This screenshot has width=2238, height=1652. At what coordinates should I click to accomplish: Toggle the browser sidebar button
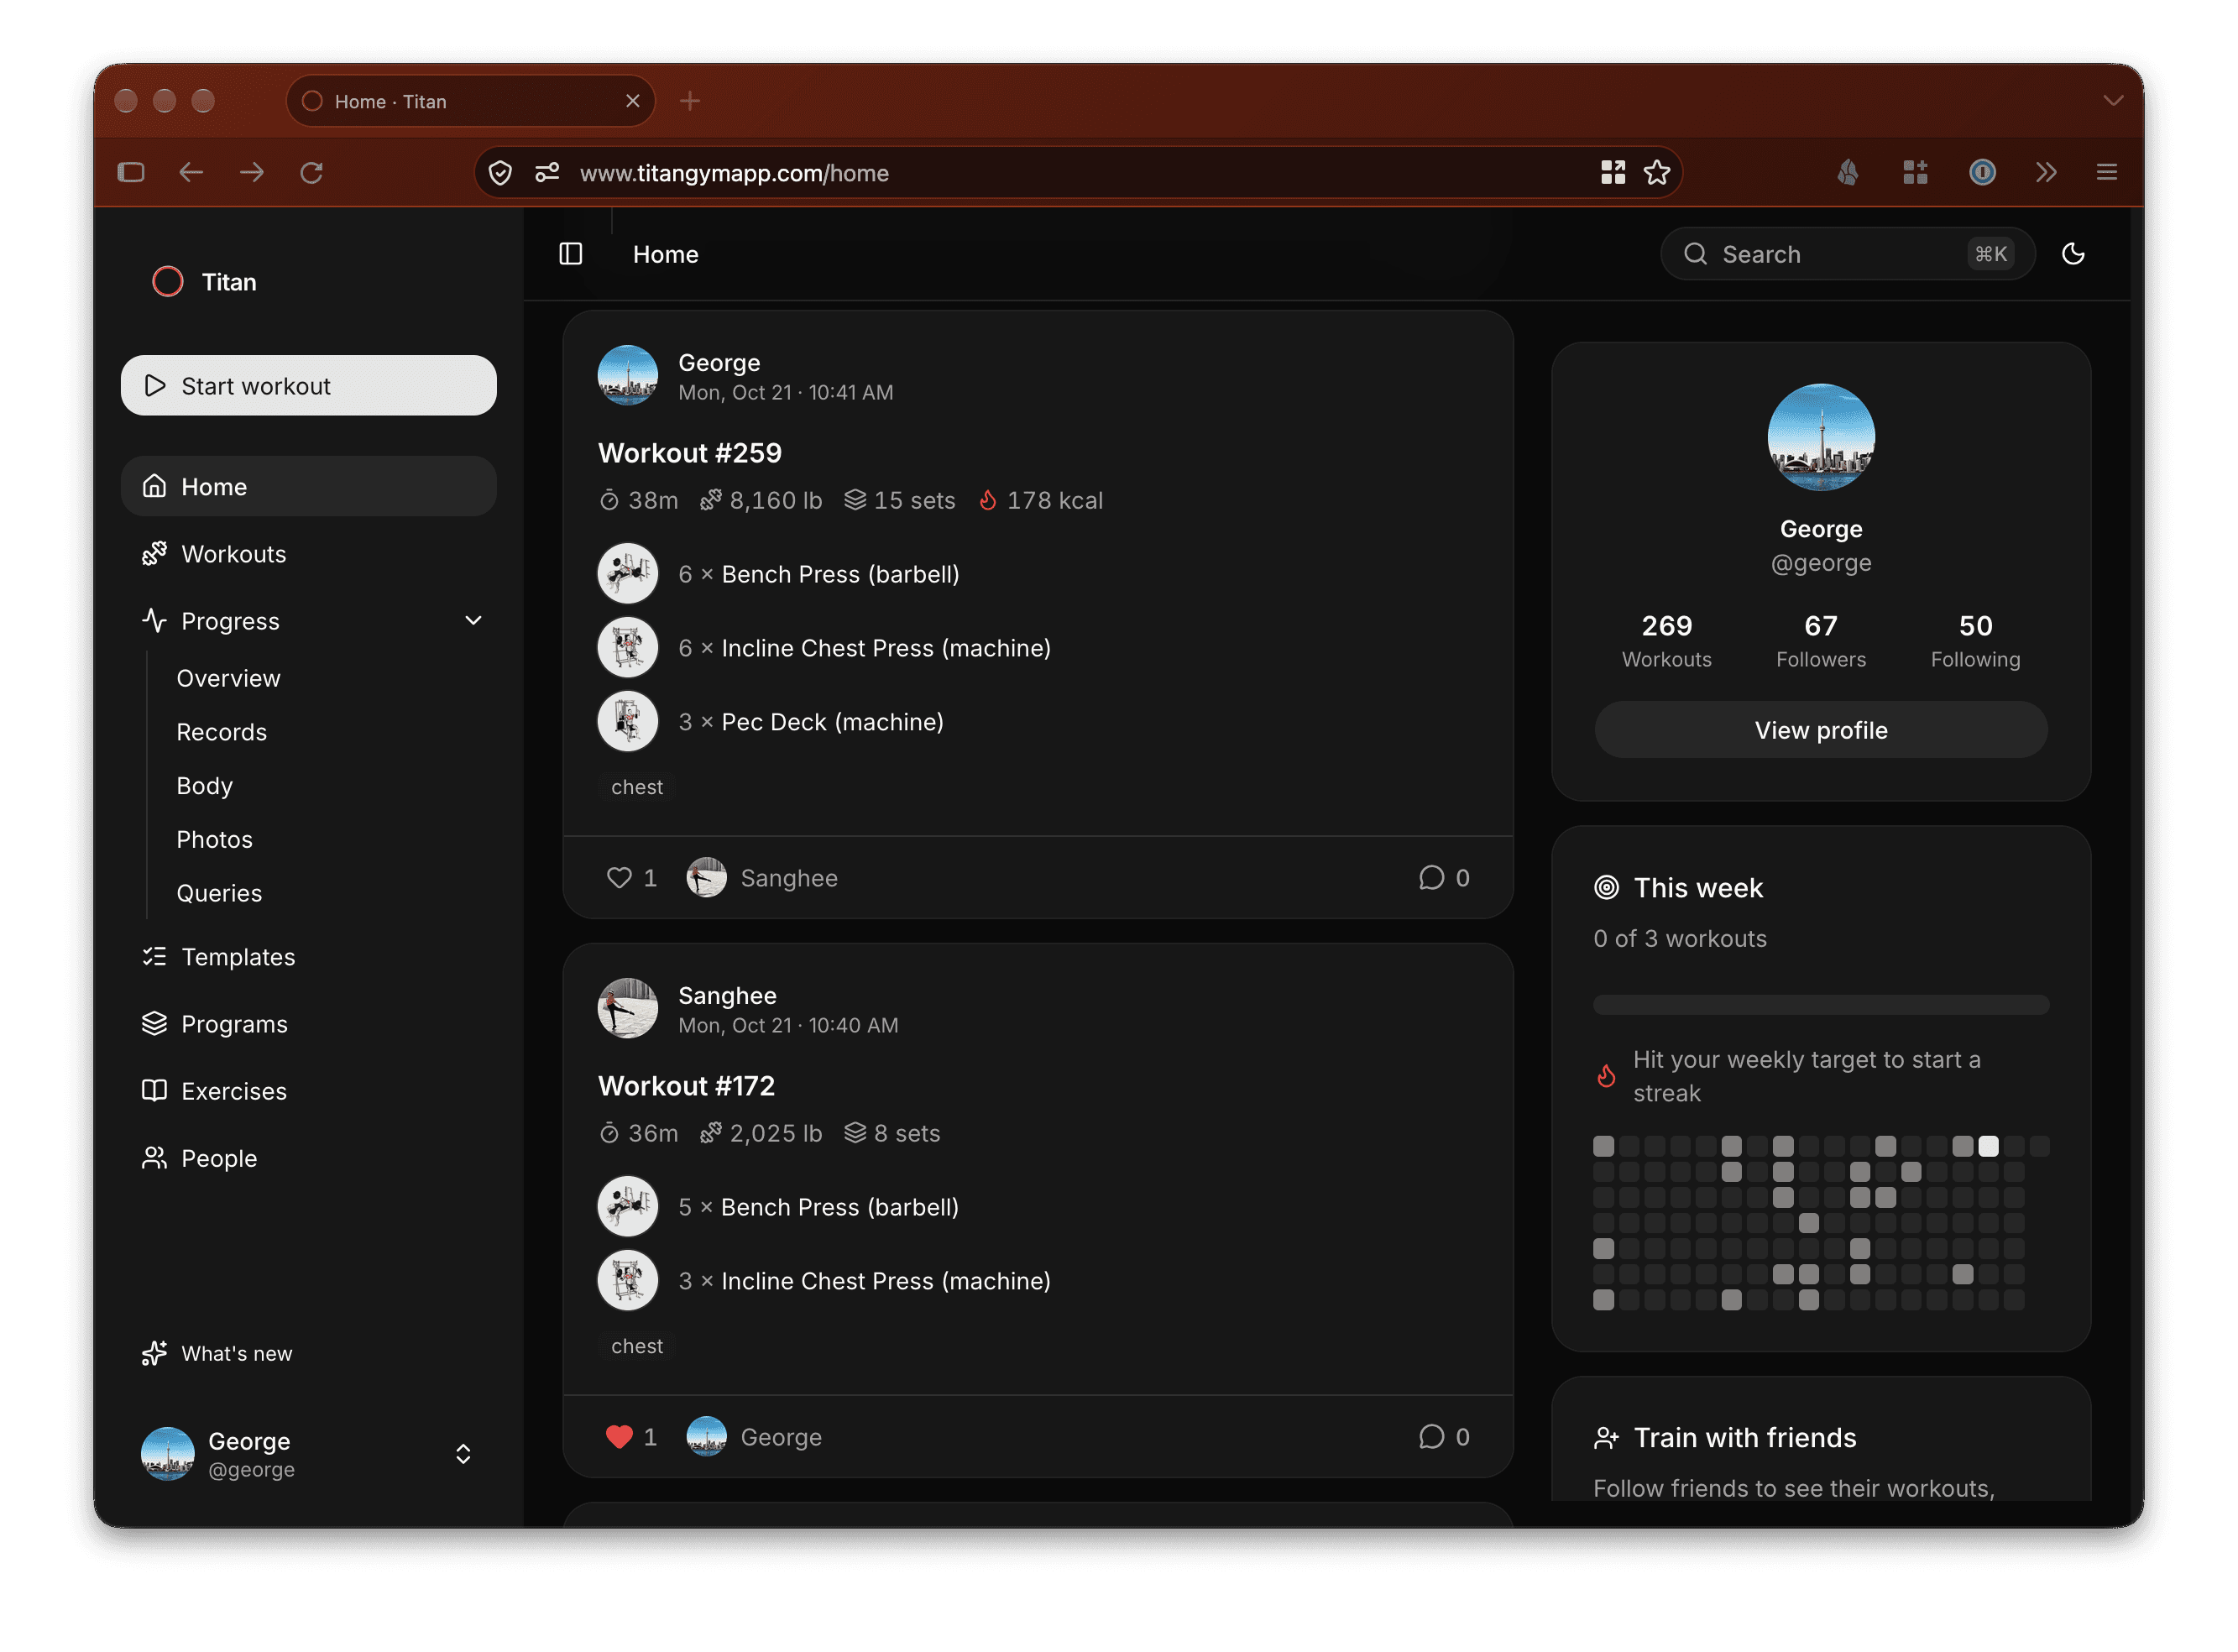[131, 173]
